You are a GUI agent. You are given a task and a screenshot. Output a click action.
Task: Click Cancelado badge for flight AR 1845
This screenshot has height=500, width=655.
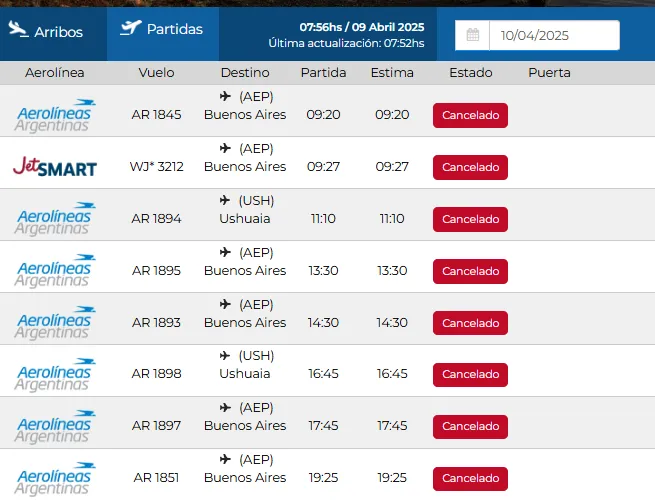(470, 115)
